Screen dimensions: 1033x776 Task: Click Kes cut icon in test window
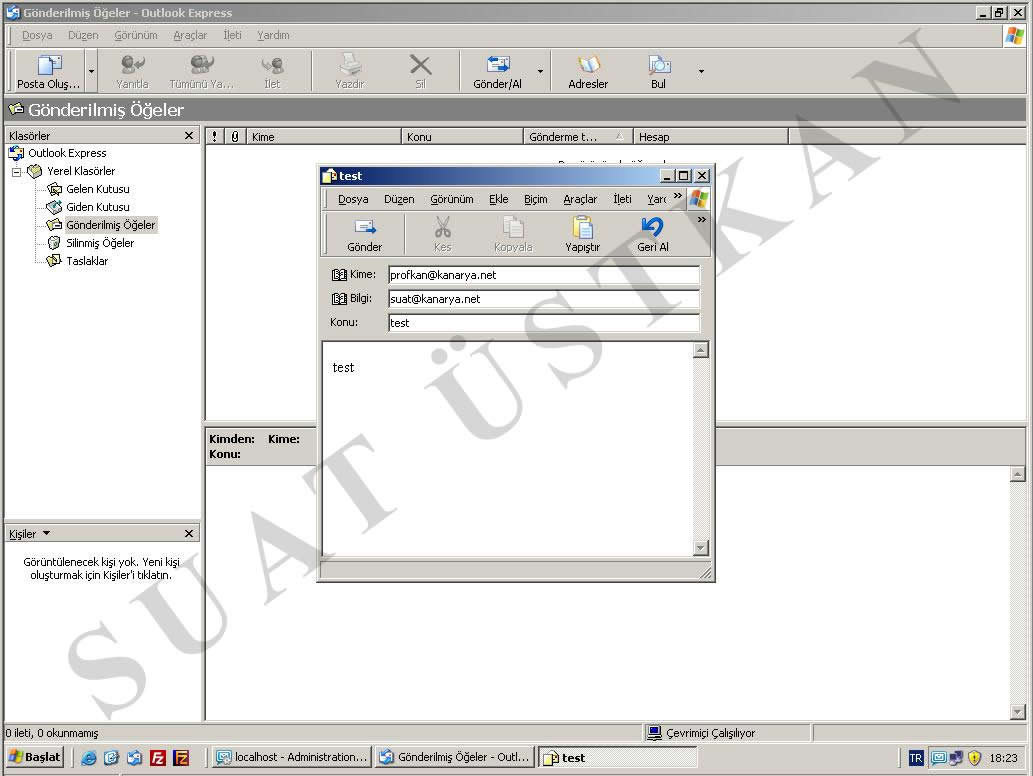pyautogui.click(x=443, y=235)
